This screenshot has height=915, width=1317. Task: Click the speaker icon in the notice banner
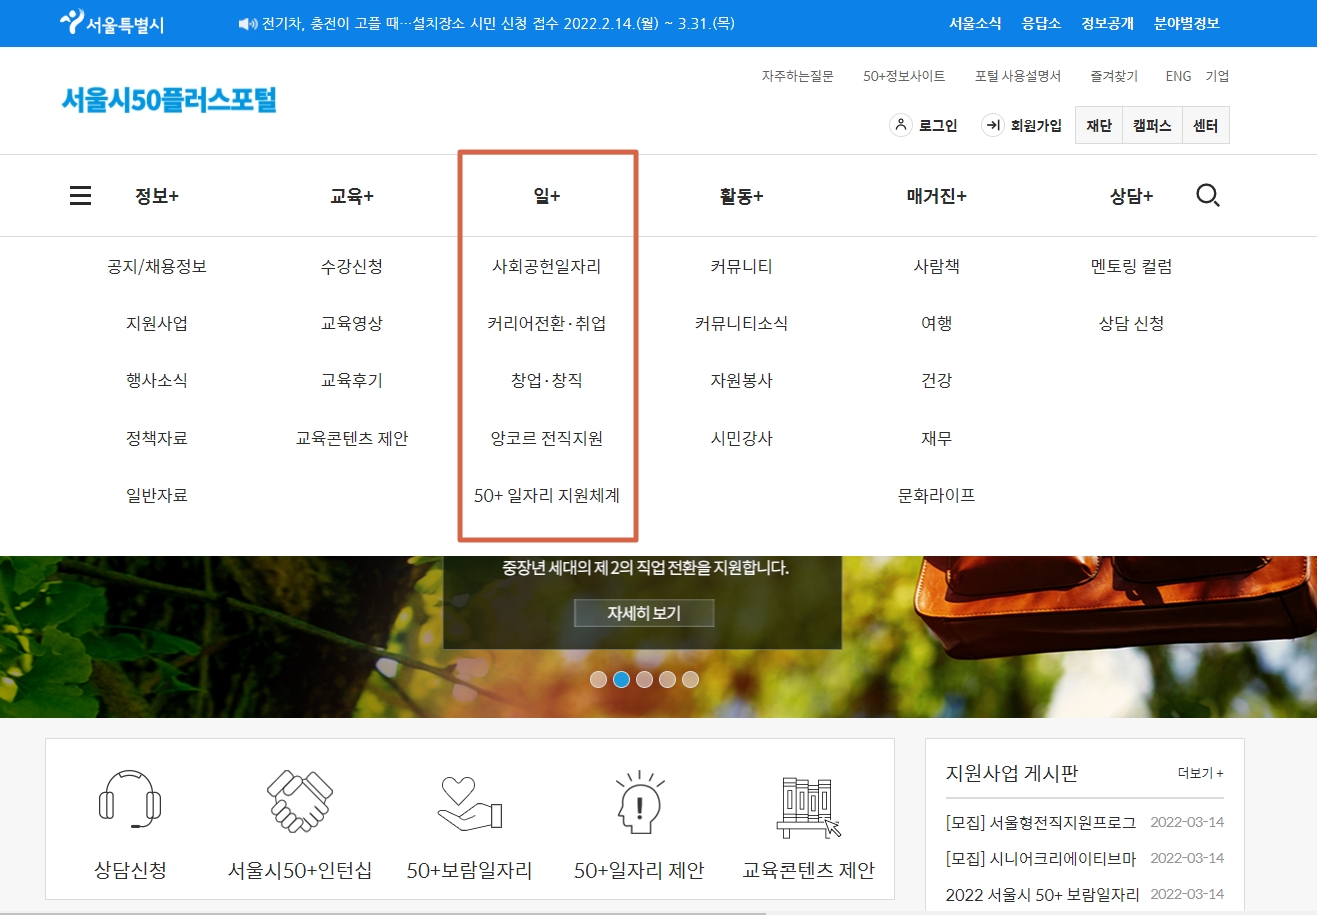pos(246,23)
